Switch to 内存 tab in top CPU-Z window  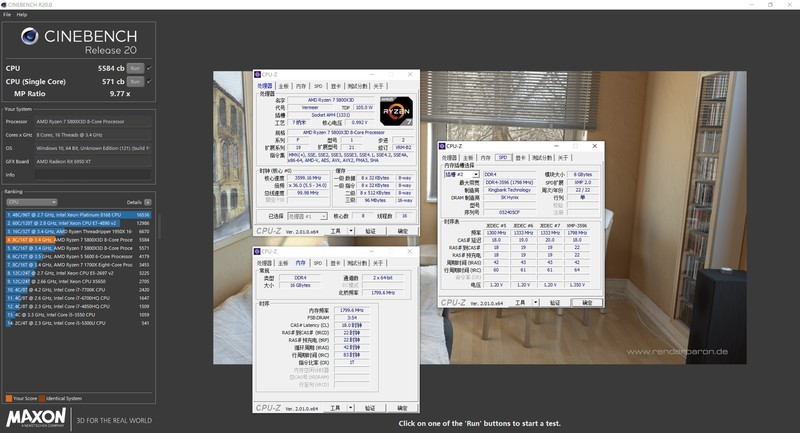coord(301,86)
